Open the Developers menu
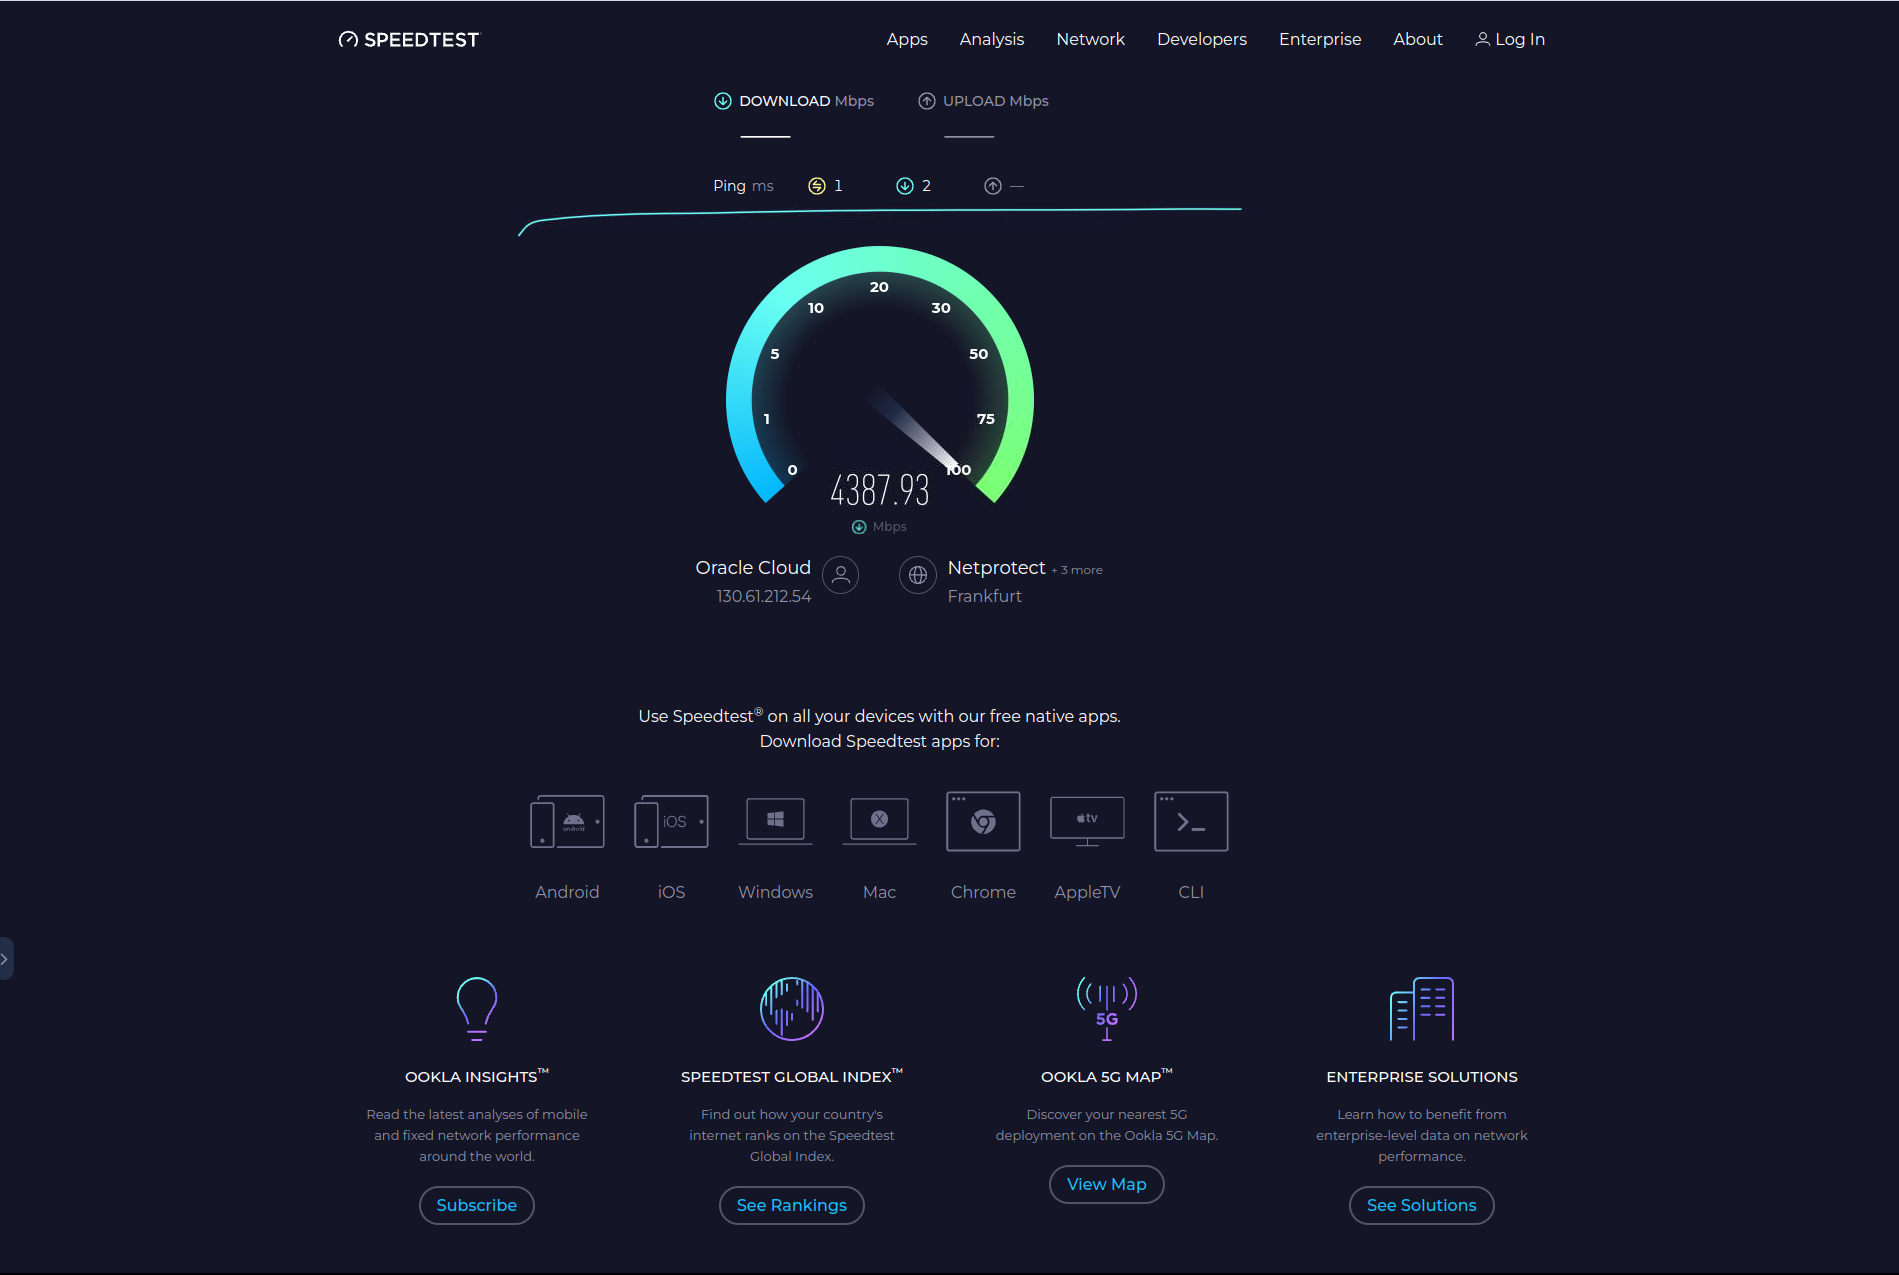This screenshot has height=1275, width=1899. tap(1201, 40)
